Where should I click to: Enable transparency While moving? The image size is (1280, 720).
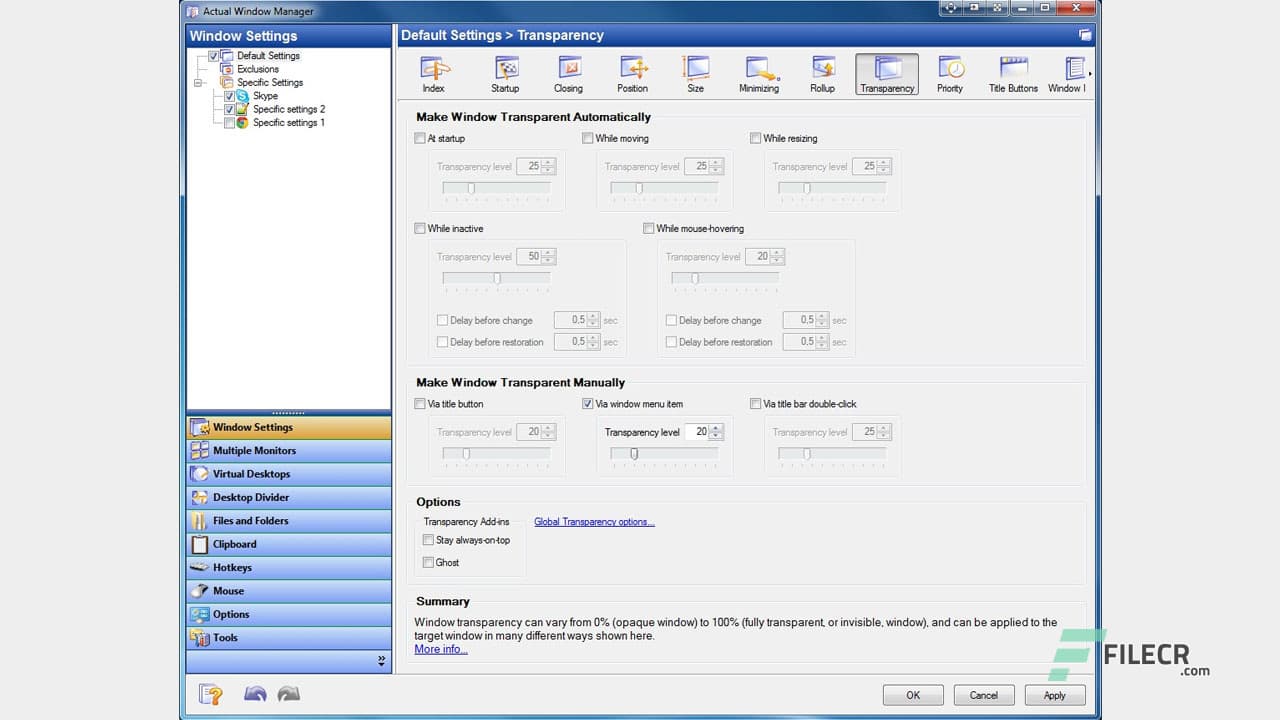pyautogui.click(x=588, y=138)
